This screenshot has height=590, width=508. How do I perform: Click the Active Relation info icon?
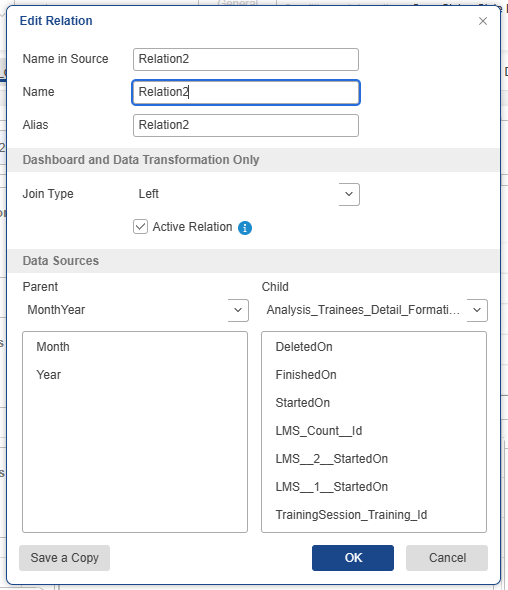pos(245,228)
